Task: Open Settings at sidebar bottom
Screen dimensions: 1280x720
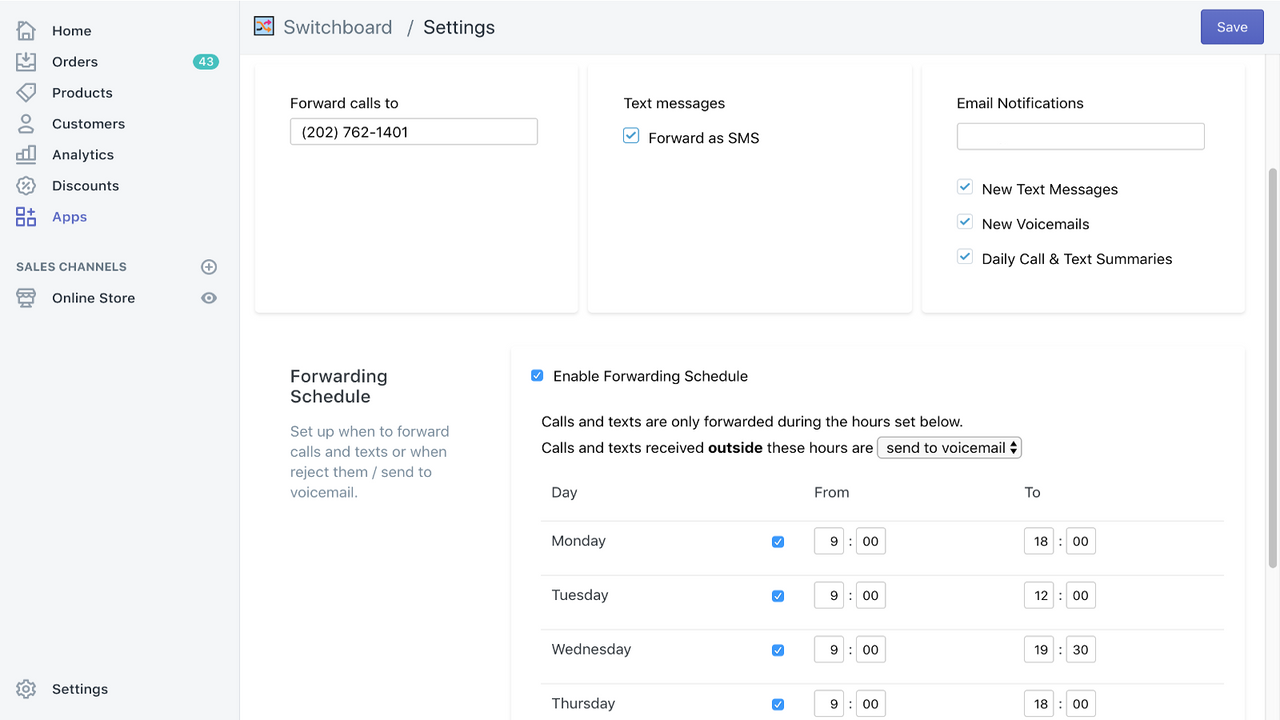Action: click(x=80, y=689)
